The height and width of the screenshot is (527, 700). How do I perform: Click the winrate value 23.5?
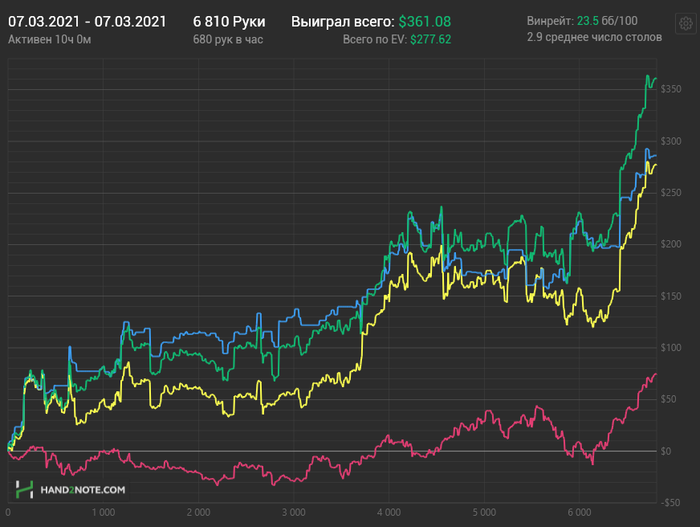(588, 21)
